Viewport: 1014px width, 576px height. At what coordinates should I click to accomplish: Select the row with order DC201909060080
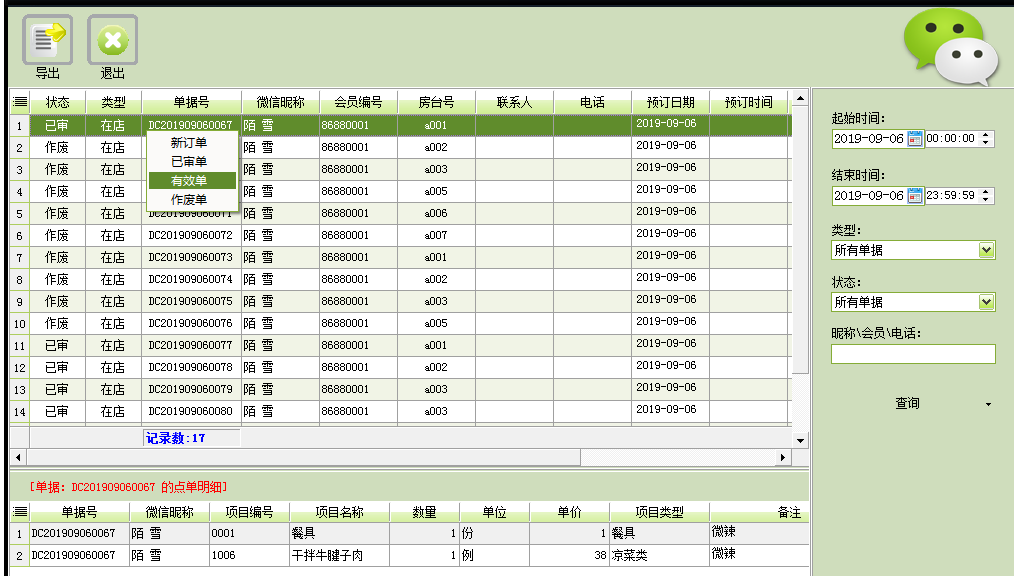click(x=190, y=411)
